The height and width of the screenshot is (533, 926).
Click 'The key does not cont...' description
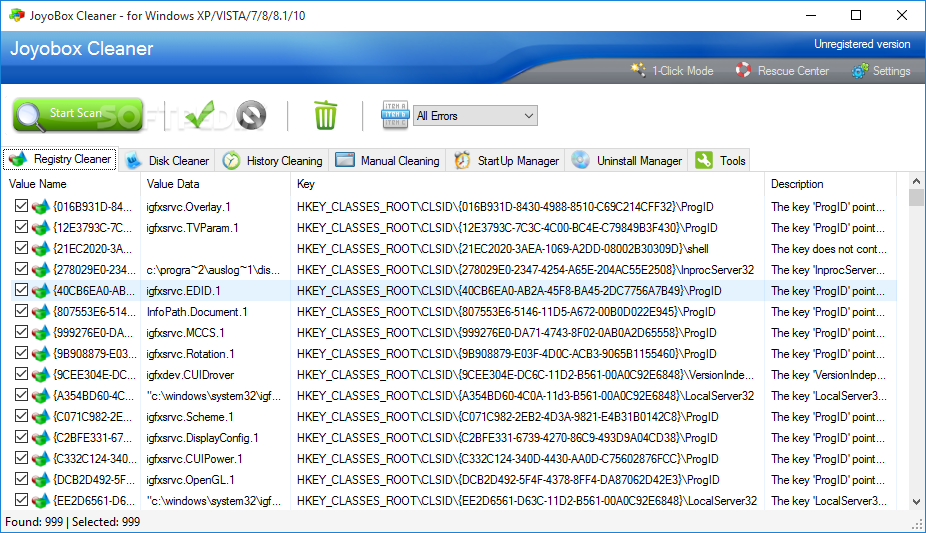[829, 249]
